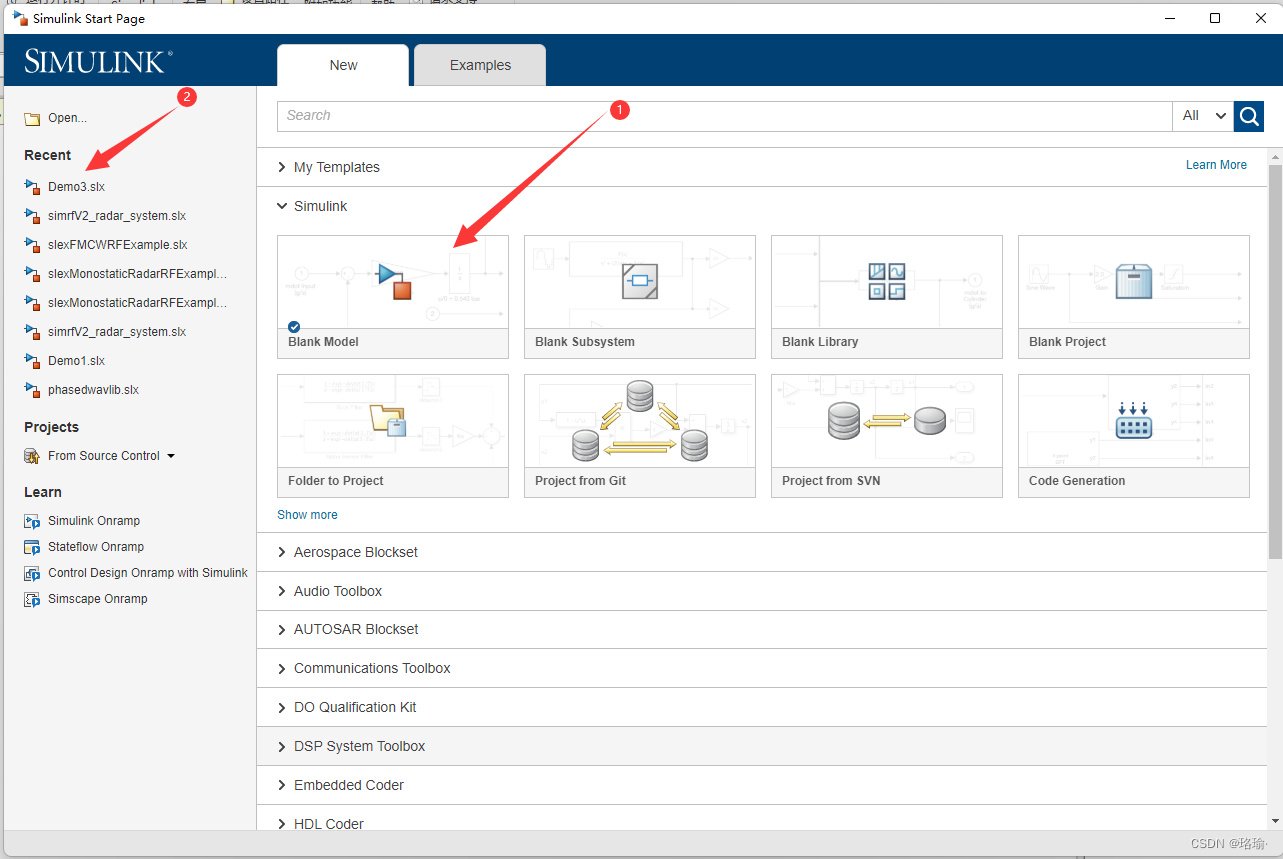1283x859 pixels.
Task: Launch the Stateflow Onramp
Action: click(92, 546)
